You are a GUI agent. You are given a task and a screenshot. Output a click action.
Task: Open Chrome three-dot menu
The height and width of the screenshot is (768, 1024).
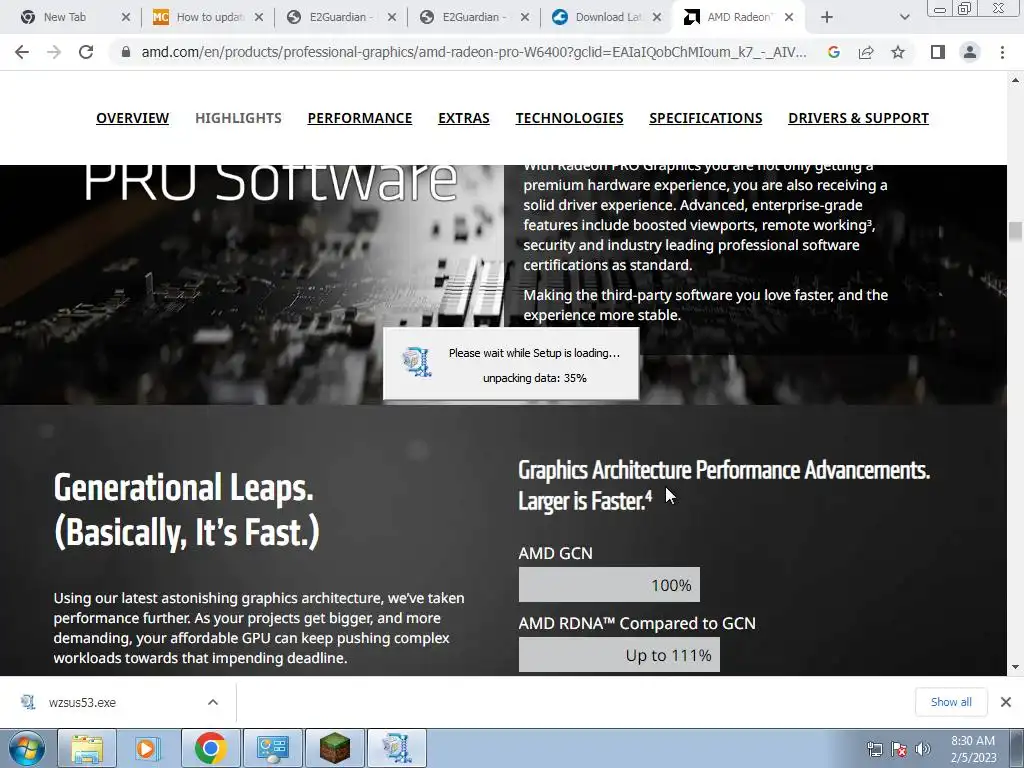(x=1002, y=52)
